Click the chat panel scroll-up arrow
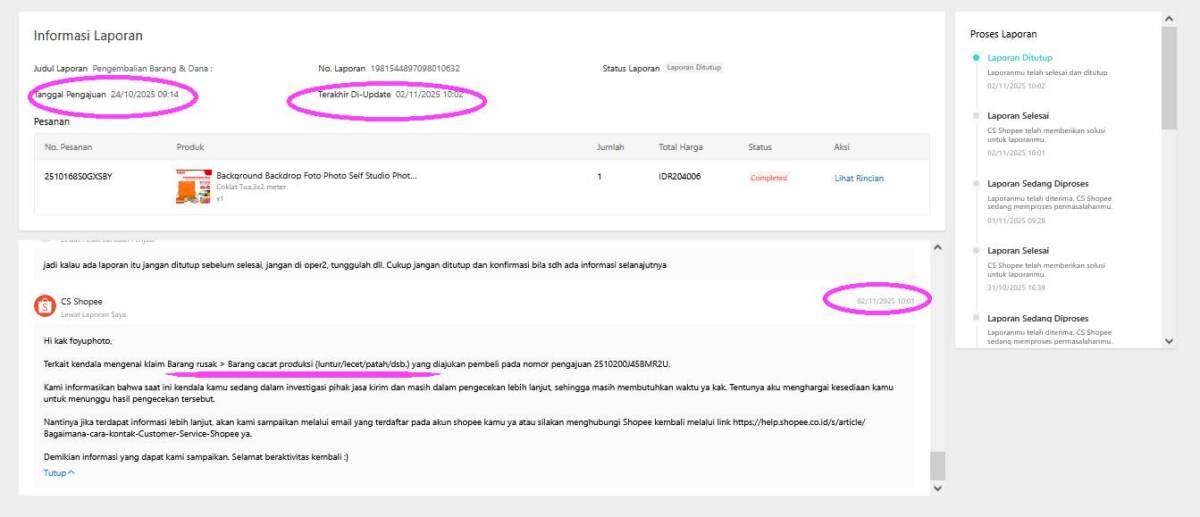The width and height of the screenshot is (1200, 517). click(x=937, y=247)
